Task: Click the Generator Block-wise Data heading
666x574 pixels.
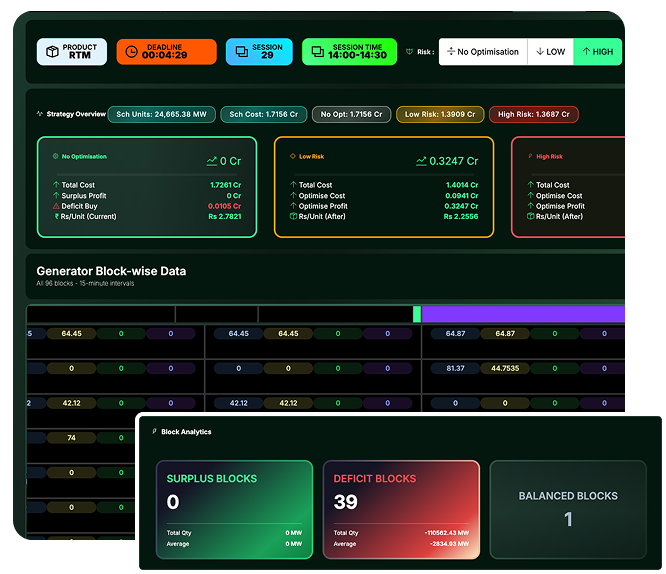Action: point(111,271)
